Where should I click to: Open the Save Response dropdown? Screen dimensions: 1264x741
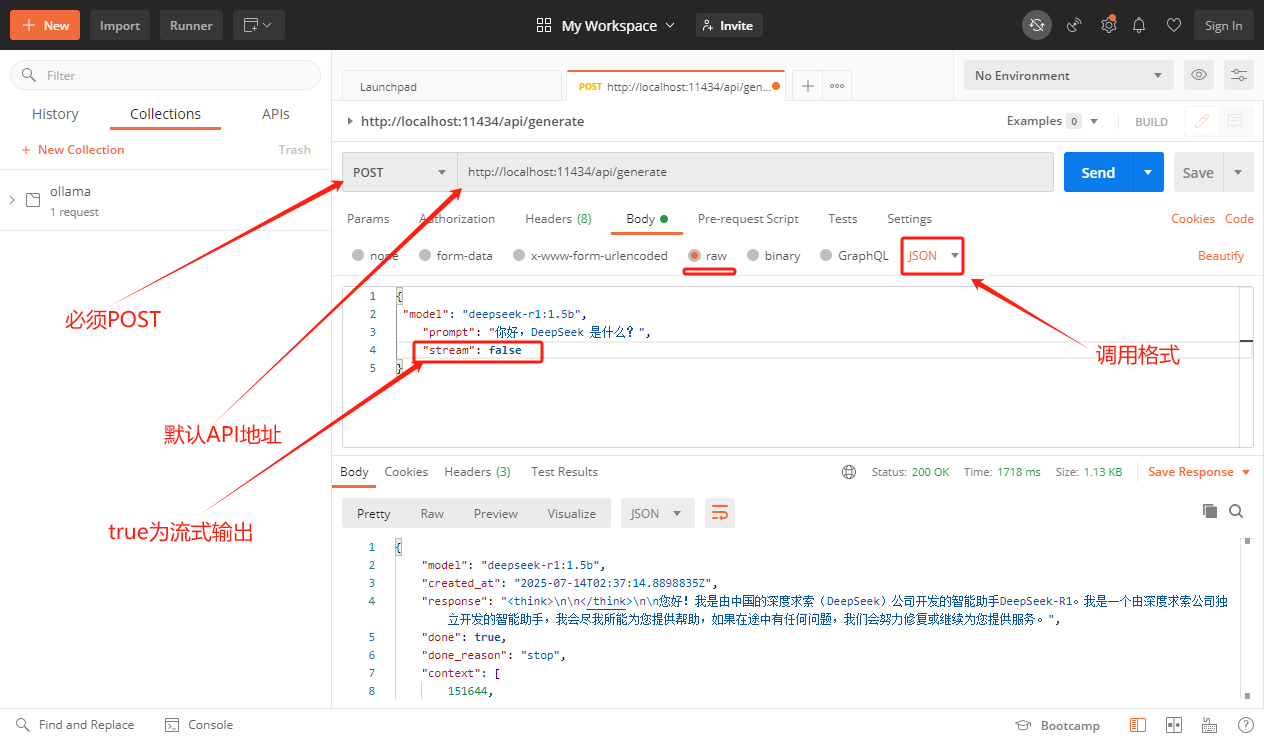click(x=1199, y=472)
